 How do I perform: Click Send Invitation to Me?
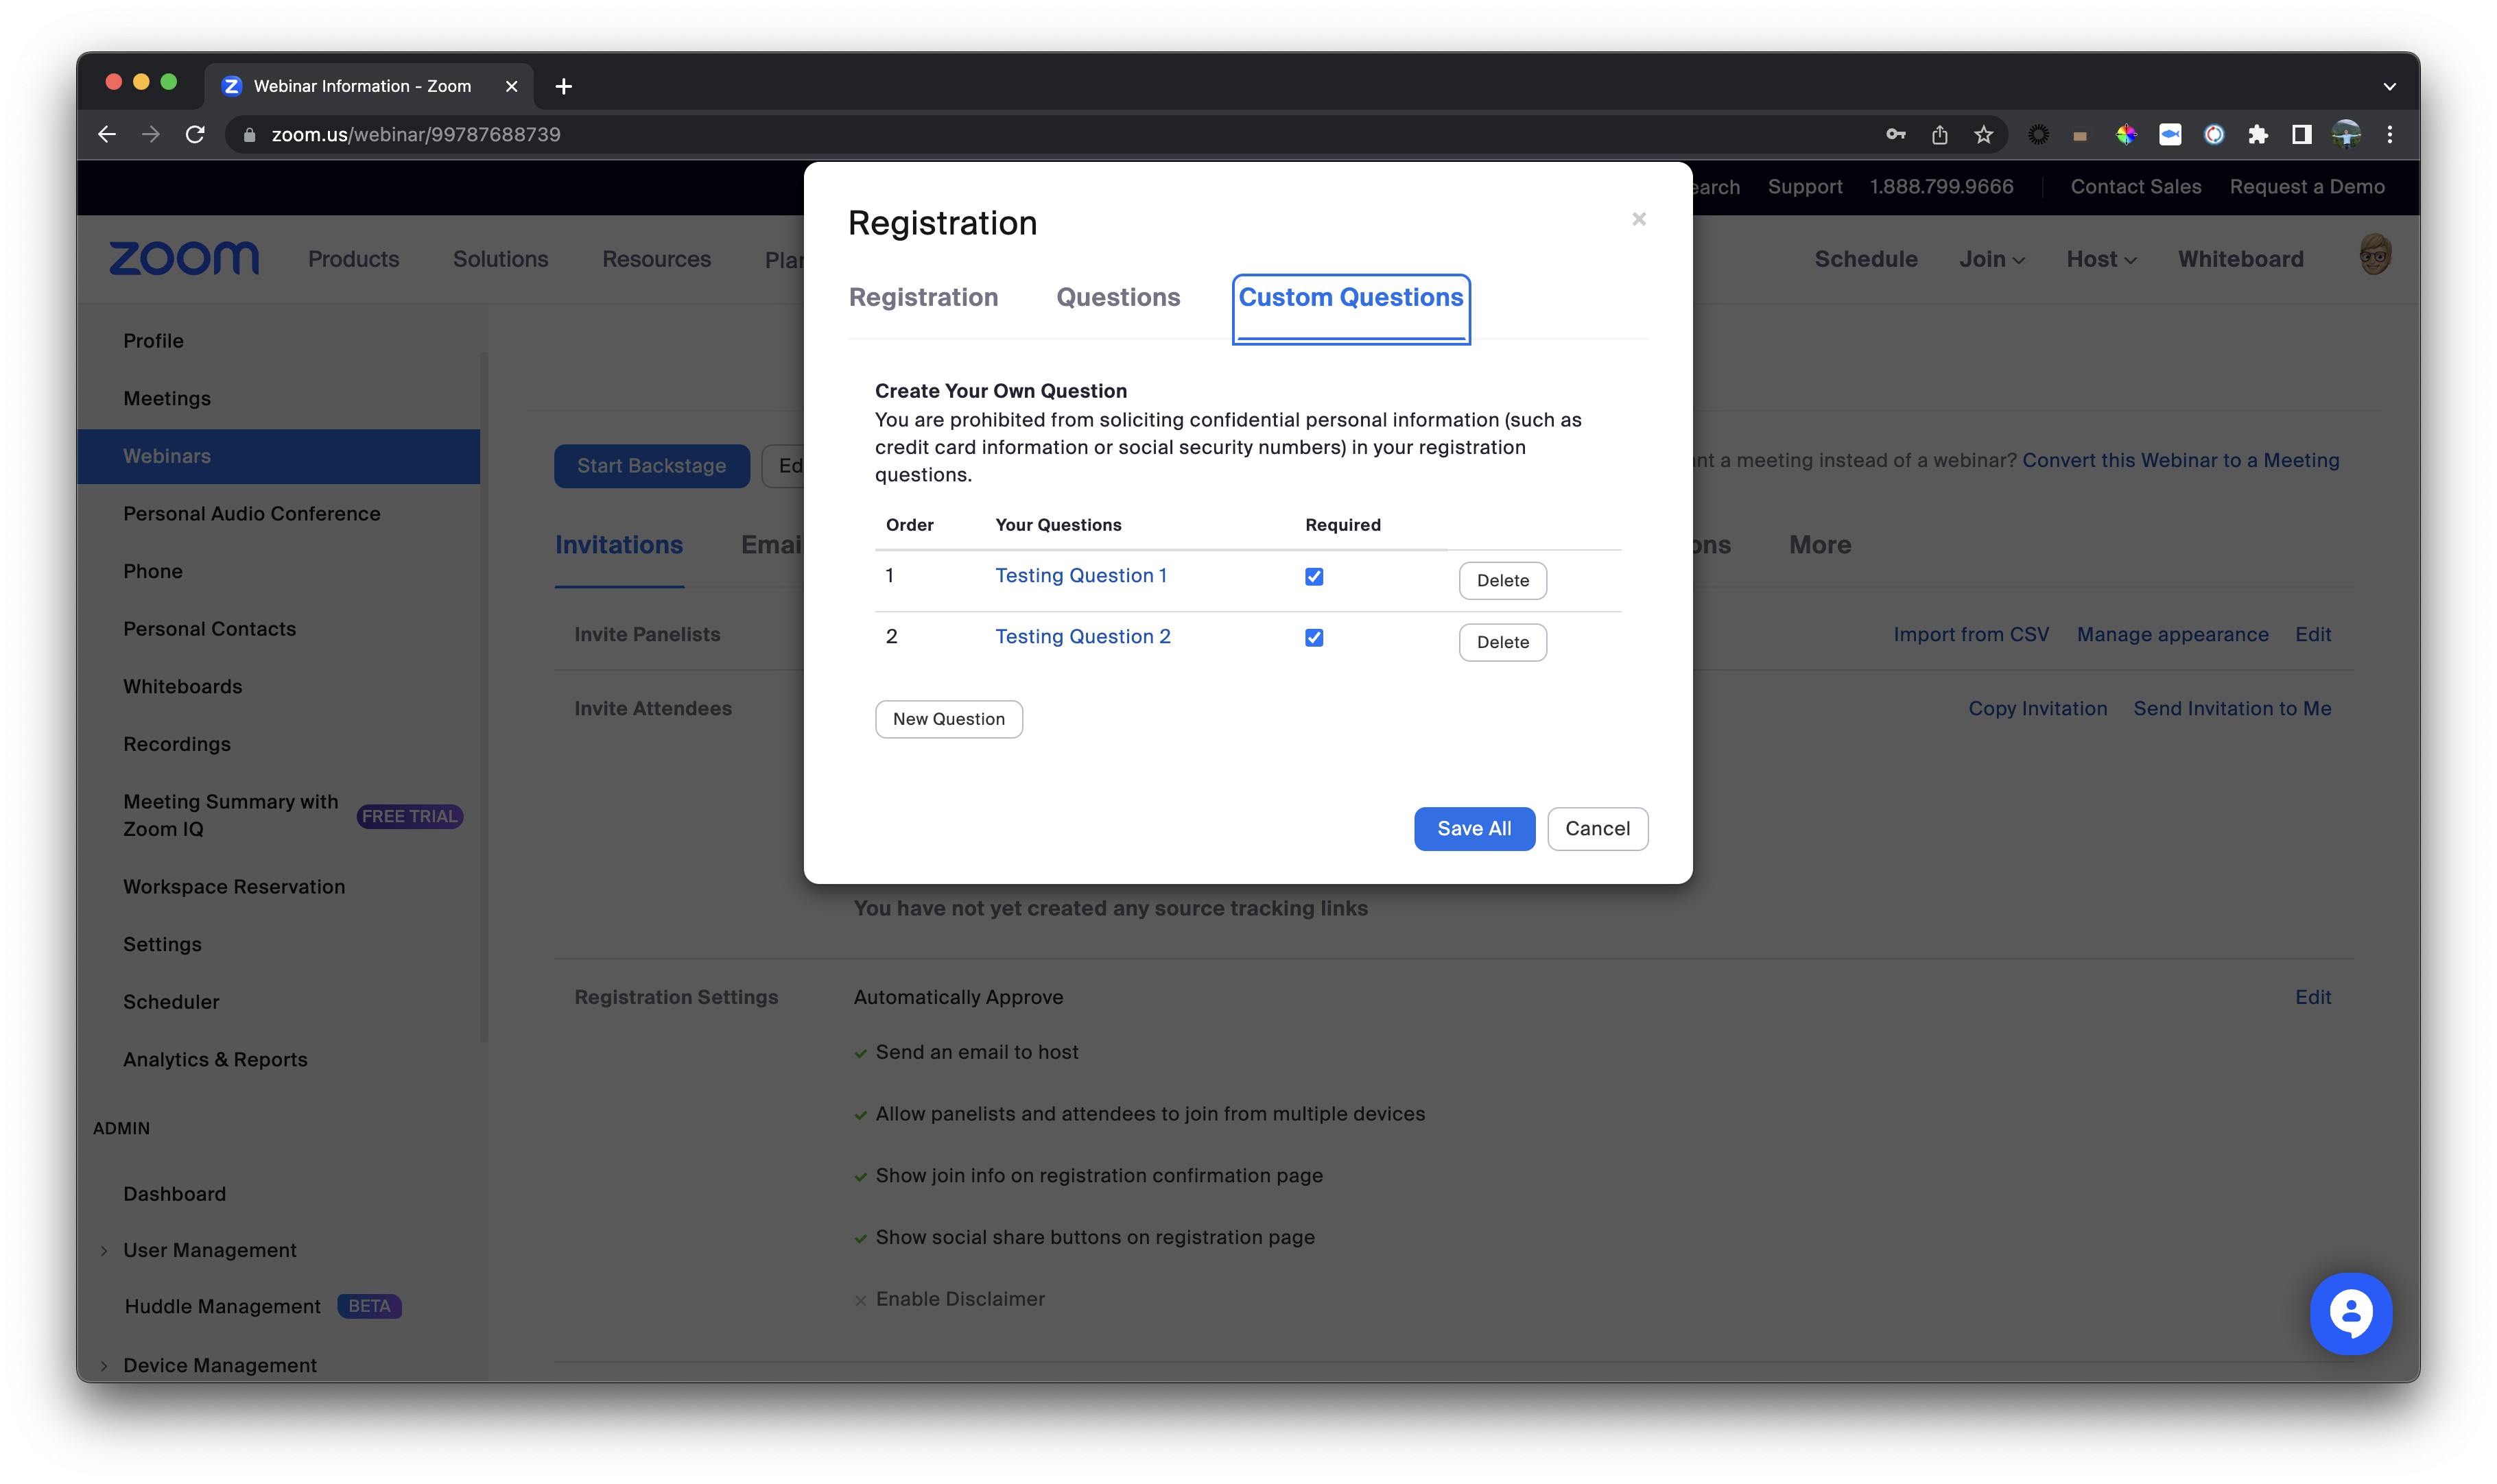point(2231,708)
